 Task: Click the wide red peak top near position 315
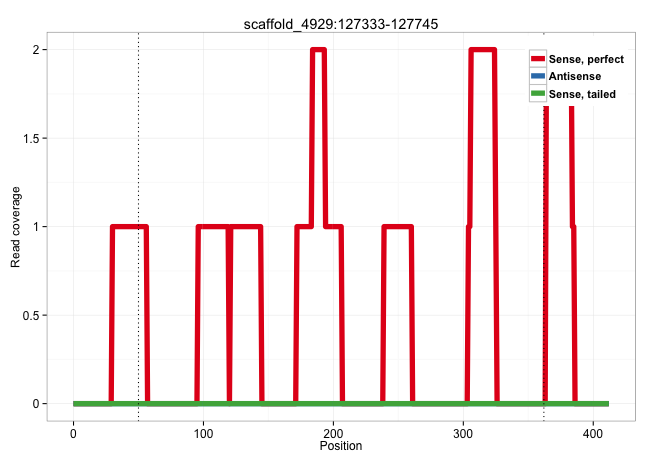[482, 50]
